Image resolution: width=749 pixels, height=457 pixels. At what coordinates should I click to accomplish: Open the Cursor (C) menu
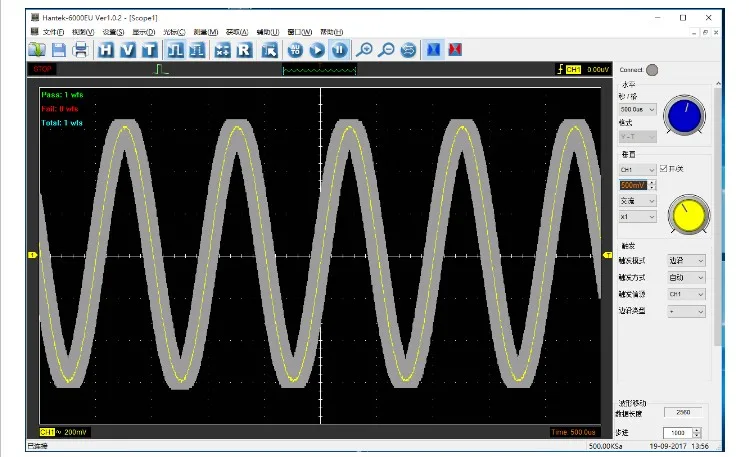(x=174, y=32)
